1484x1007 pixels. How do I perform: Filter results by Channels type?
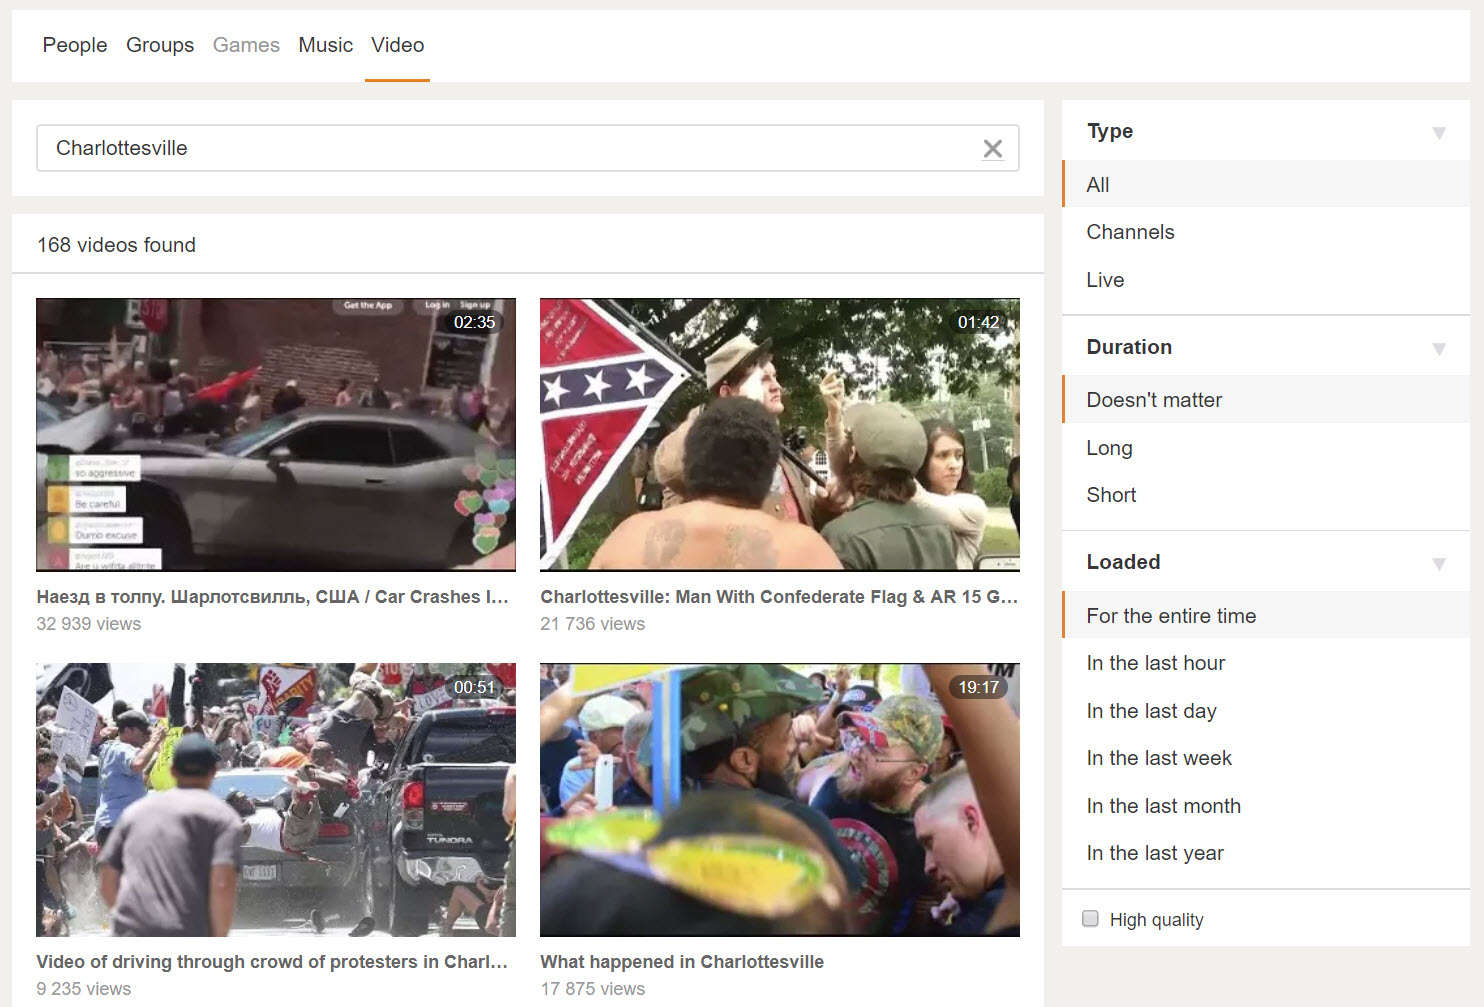click(x=1130, y=232)
